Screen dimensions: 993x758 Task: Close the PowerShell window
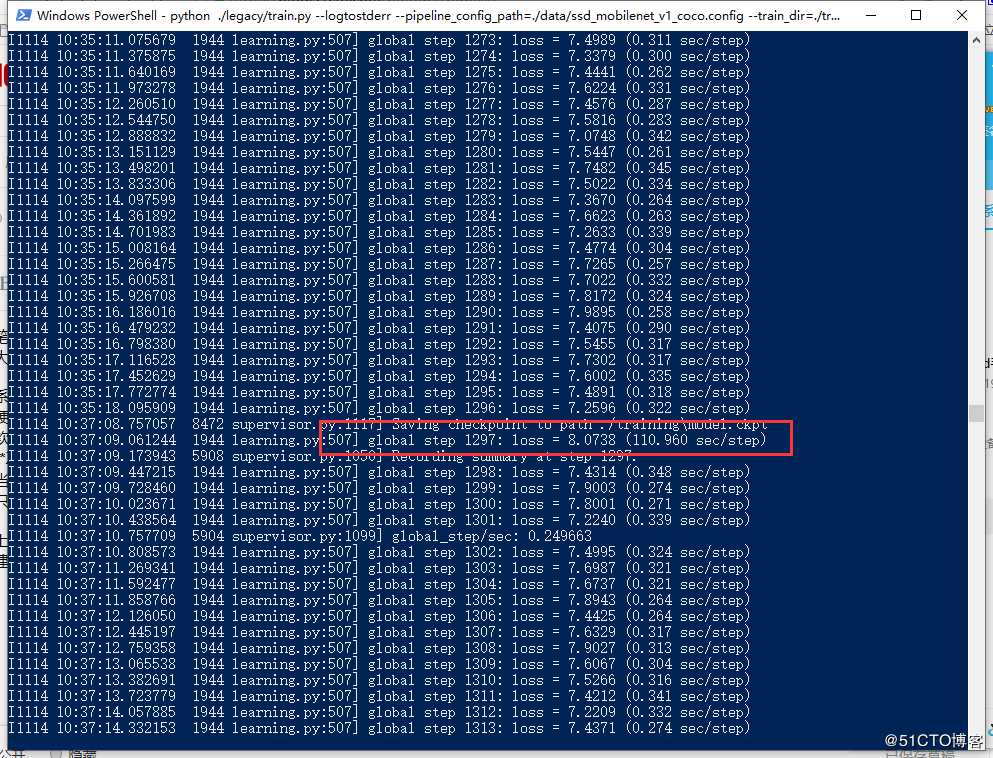pos(961,15)
